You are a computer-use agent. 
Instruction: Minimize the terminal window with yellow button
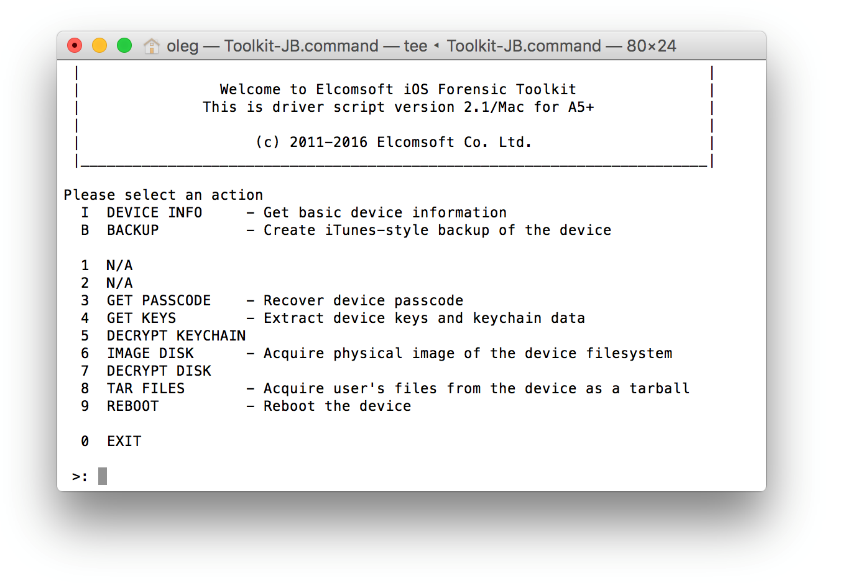(99, 46)
